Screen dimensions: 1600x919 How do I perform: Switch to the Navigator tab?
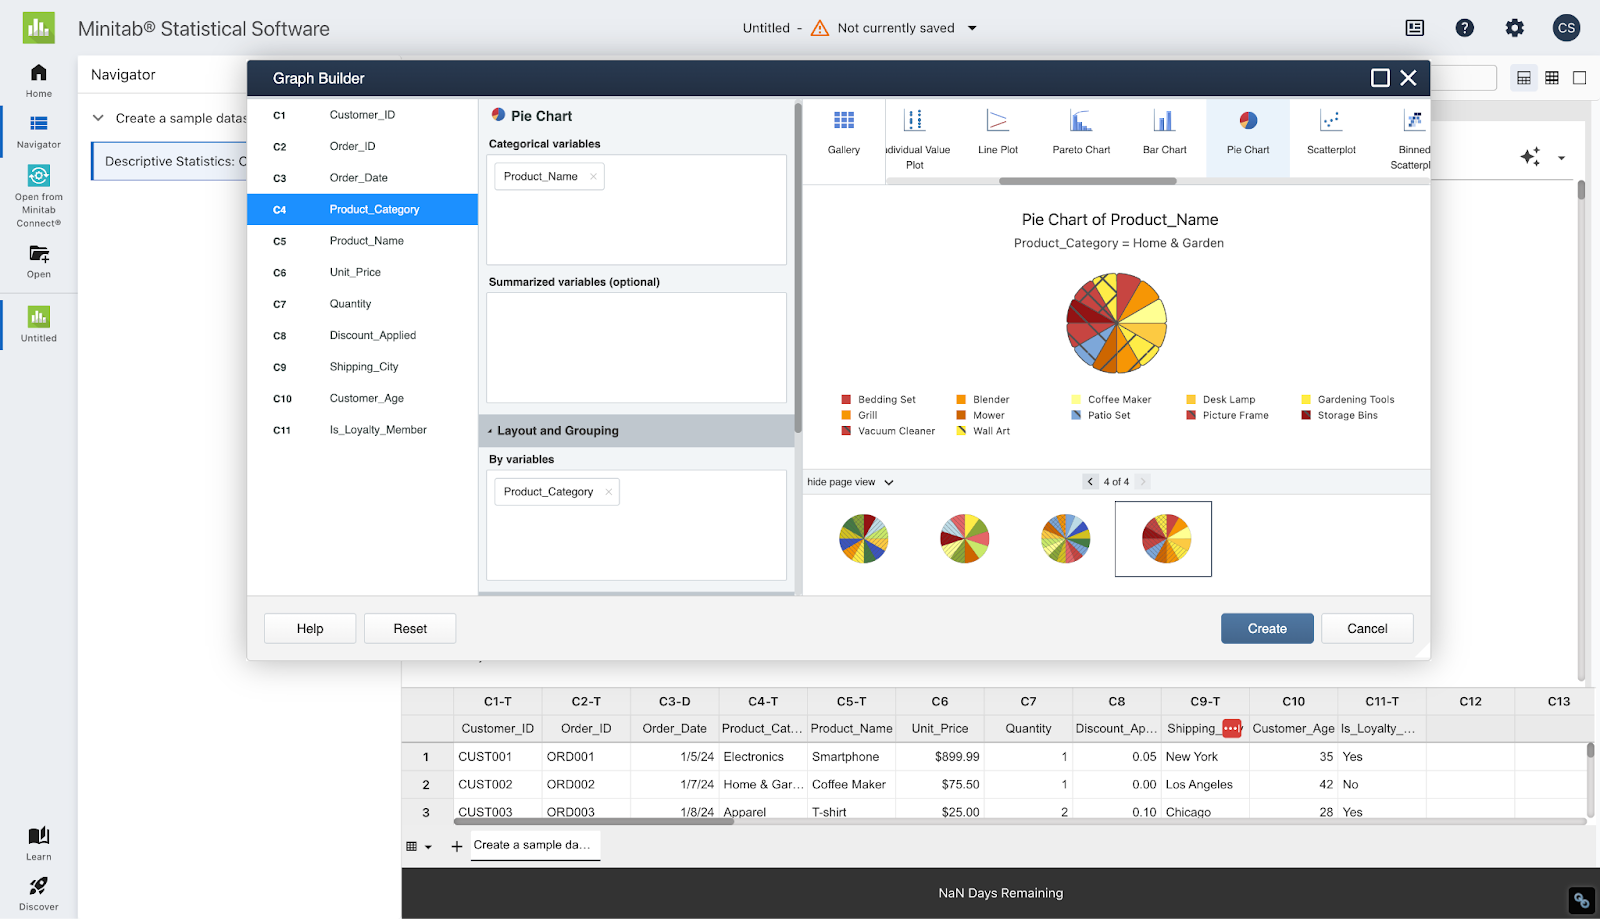(38, 130)
